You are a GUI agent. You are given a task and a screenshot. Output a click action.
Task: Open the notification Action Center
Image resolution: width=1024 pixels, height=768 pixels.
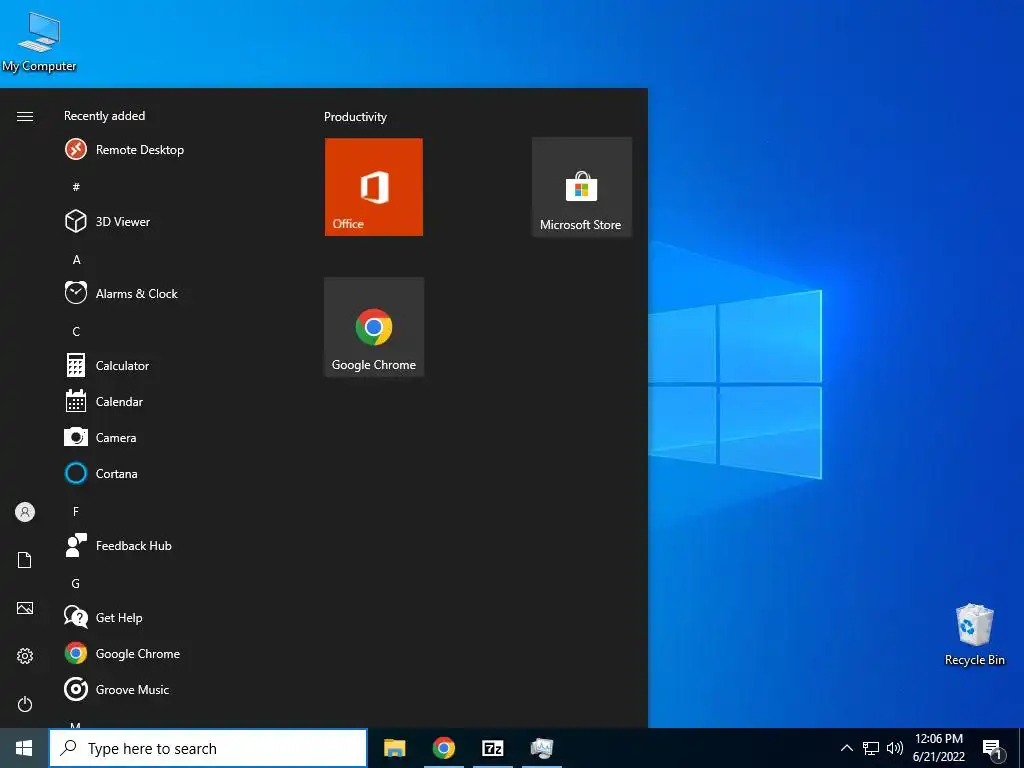click(992, 749)
